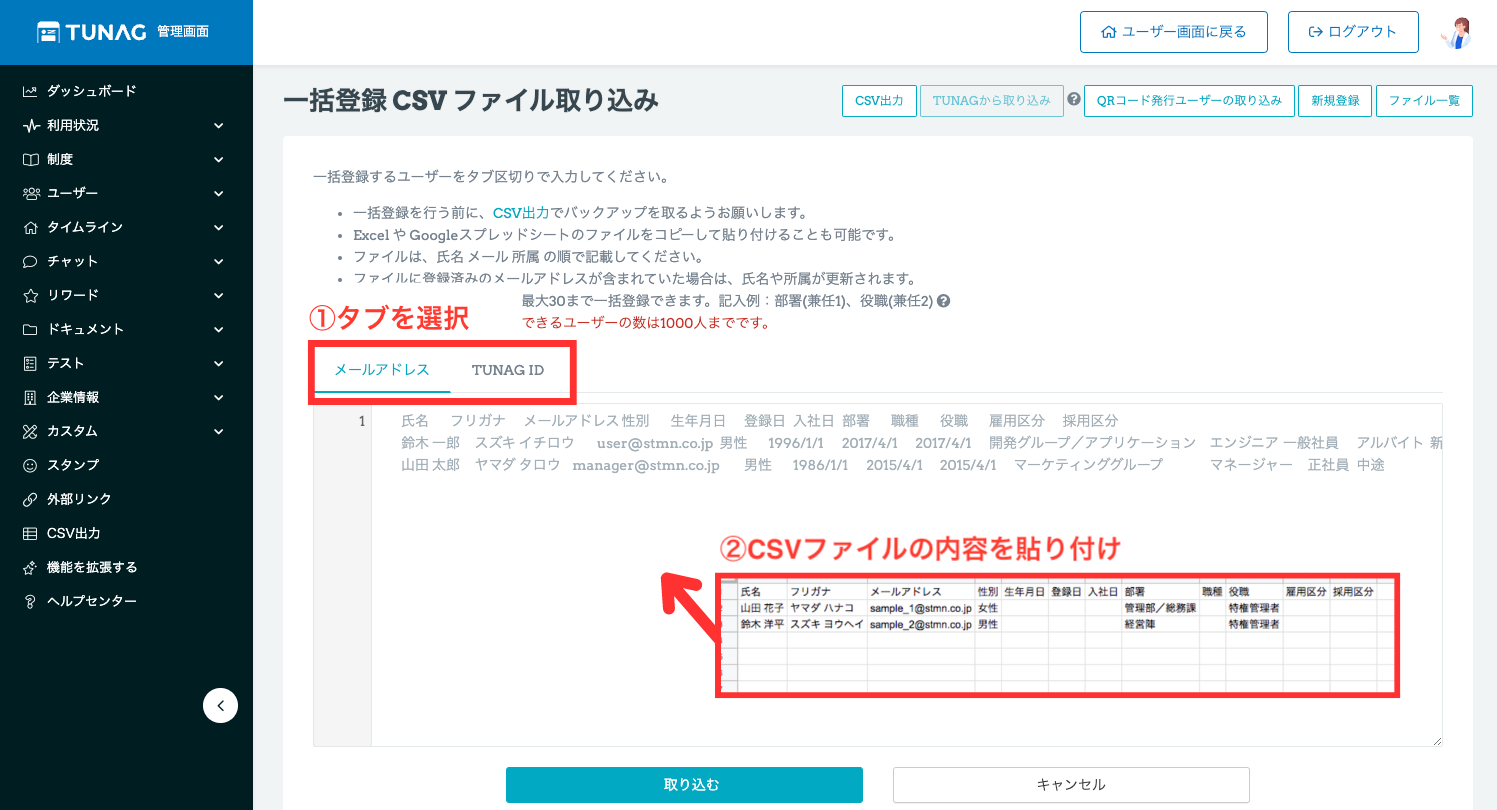Click help icon after 役職(兼任2)

click(x=942, y=301)
